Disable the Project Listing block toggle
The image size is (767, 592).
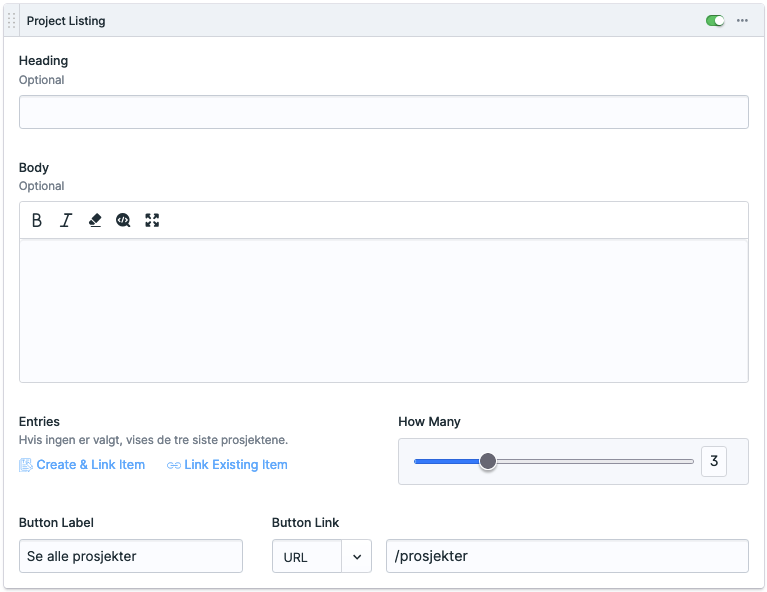point(715,21)
